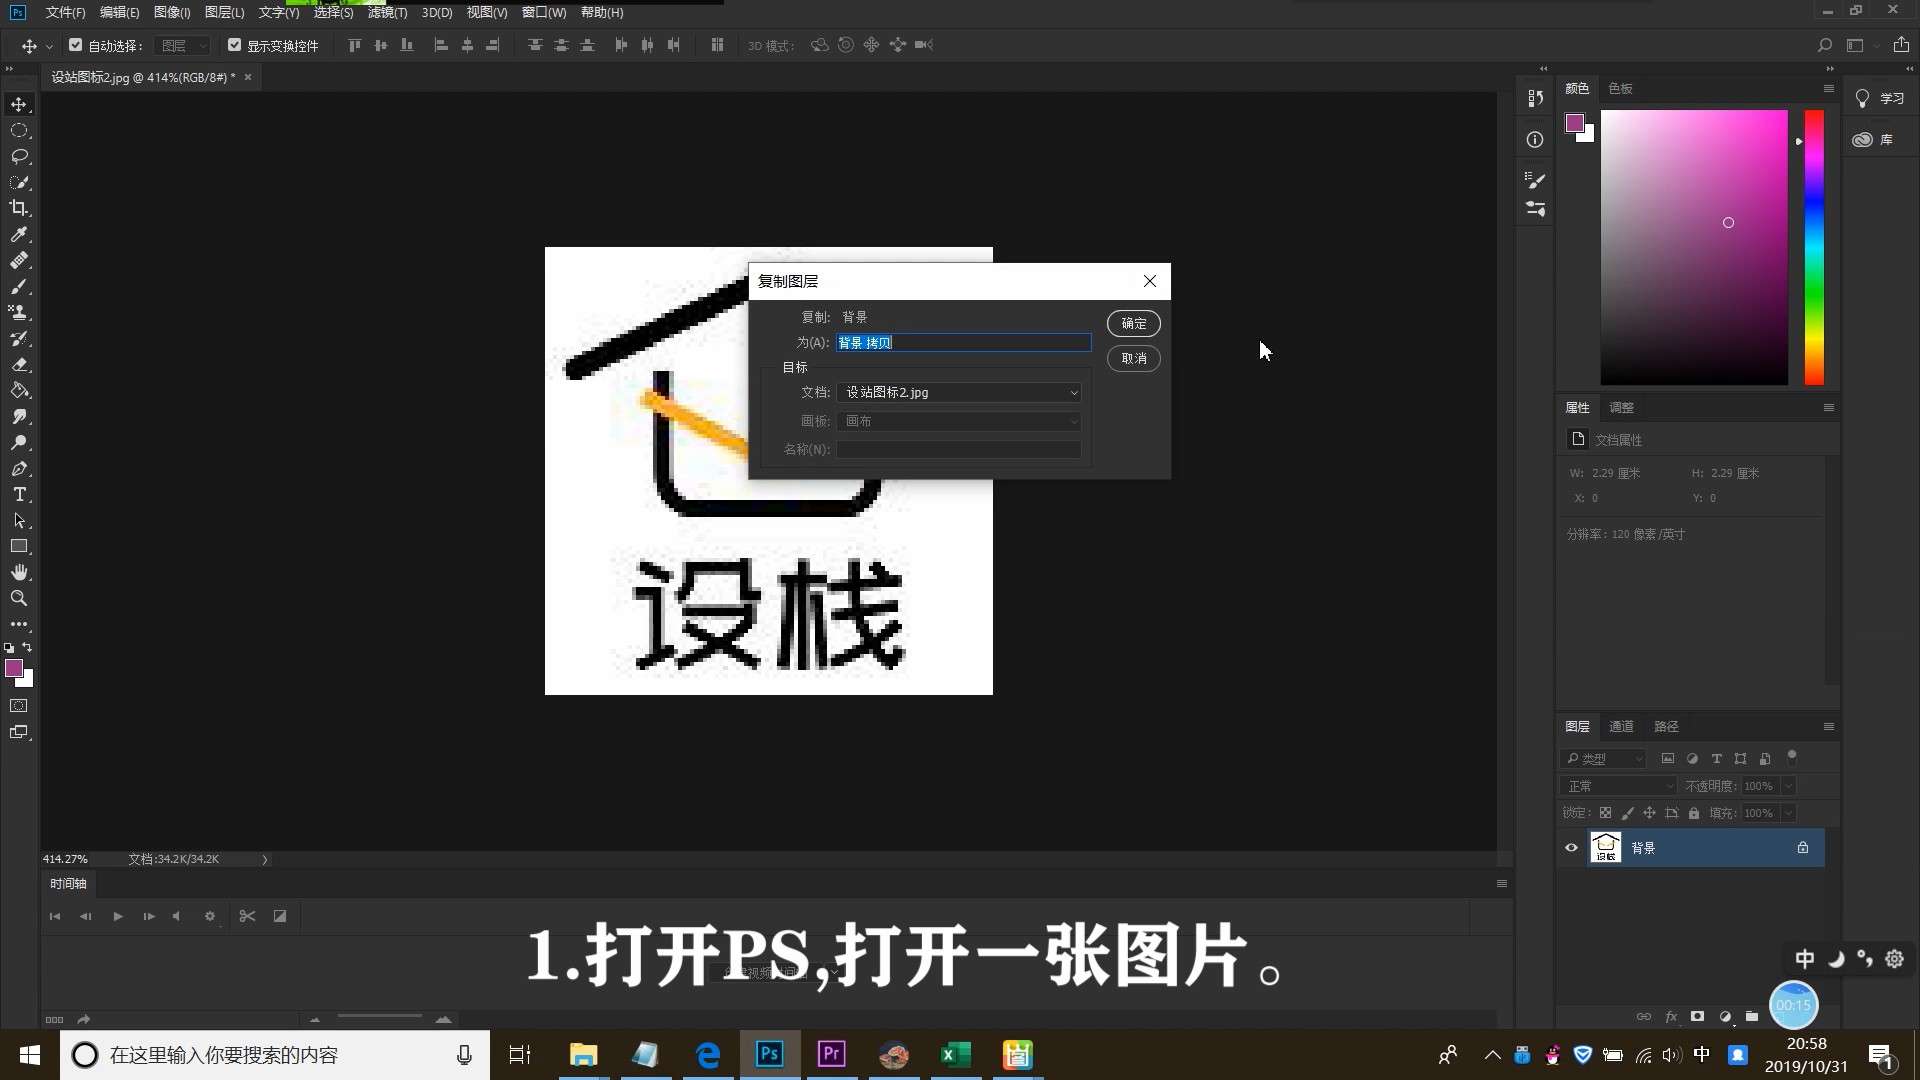Click the 背景 layer thumbnail
The height and width of the screenshot is (1080, 1920).
click(1606, 848)
